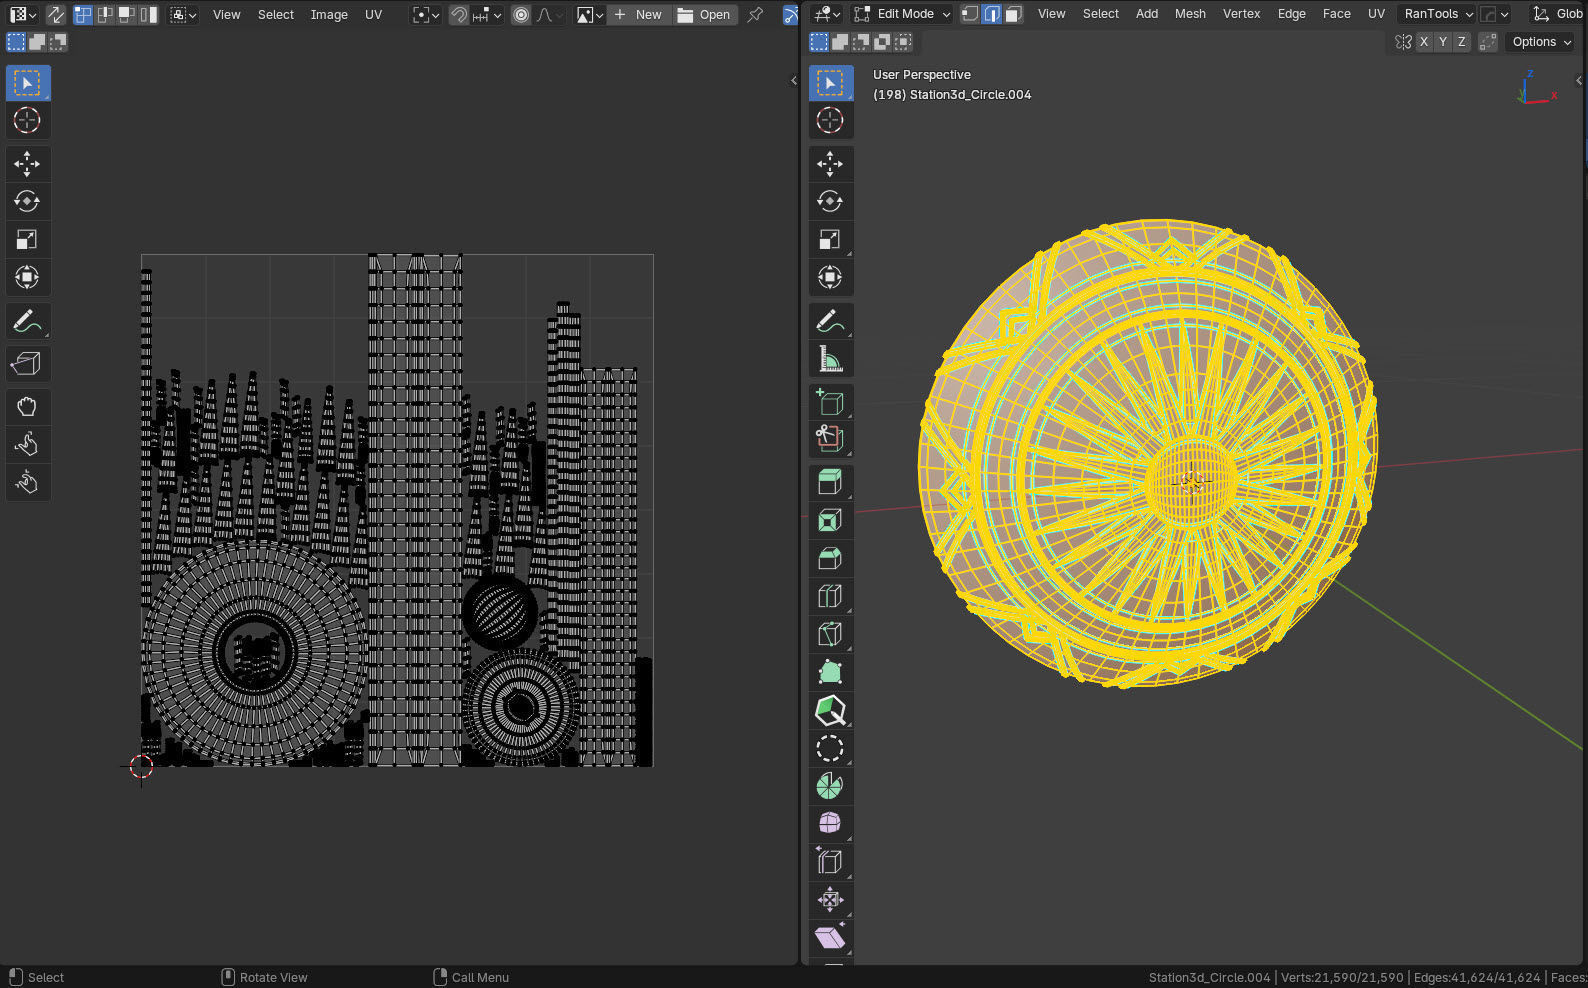The image size is (1588, 988).
Task: Open the UV menu in UV editor
Action: tap(373, 15)
